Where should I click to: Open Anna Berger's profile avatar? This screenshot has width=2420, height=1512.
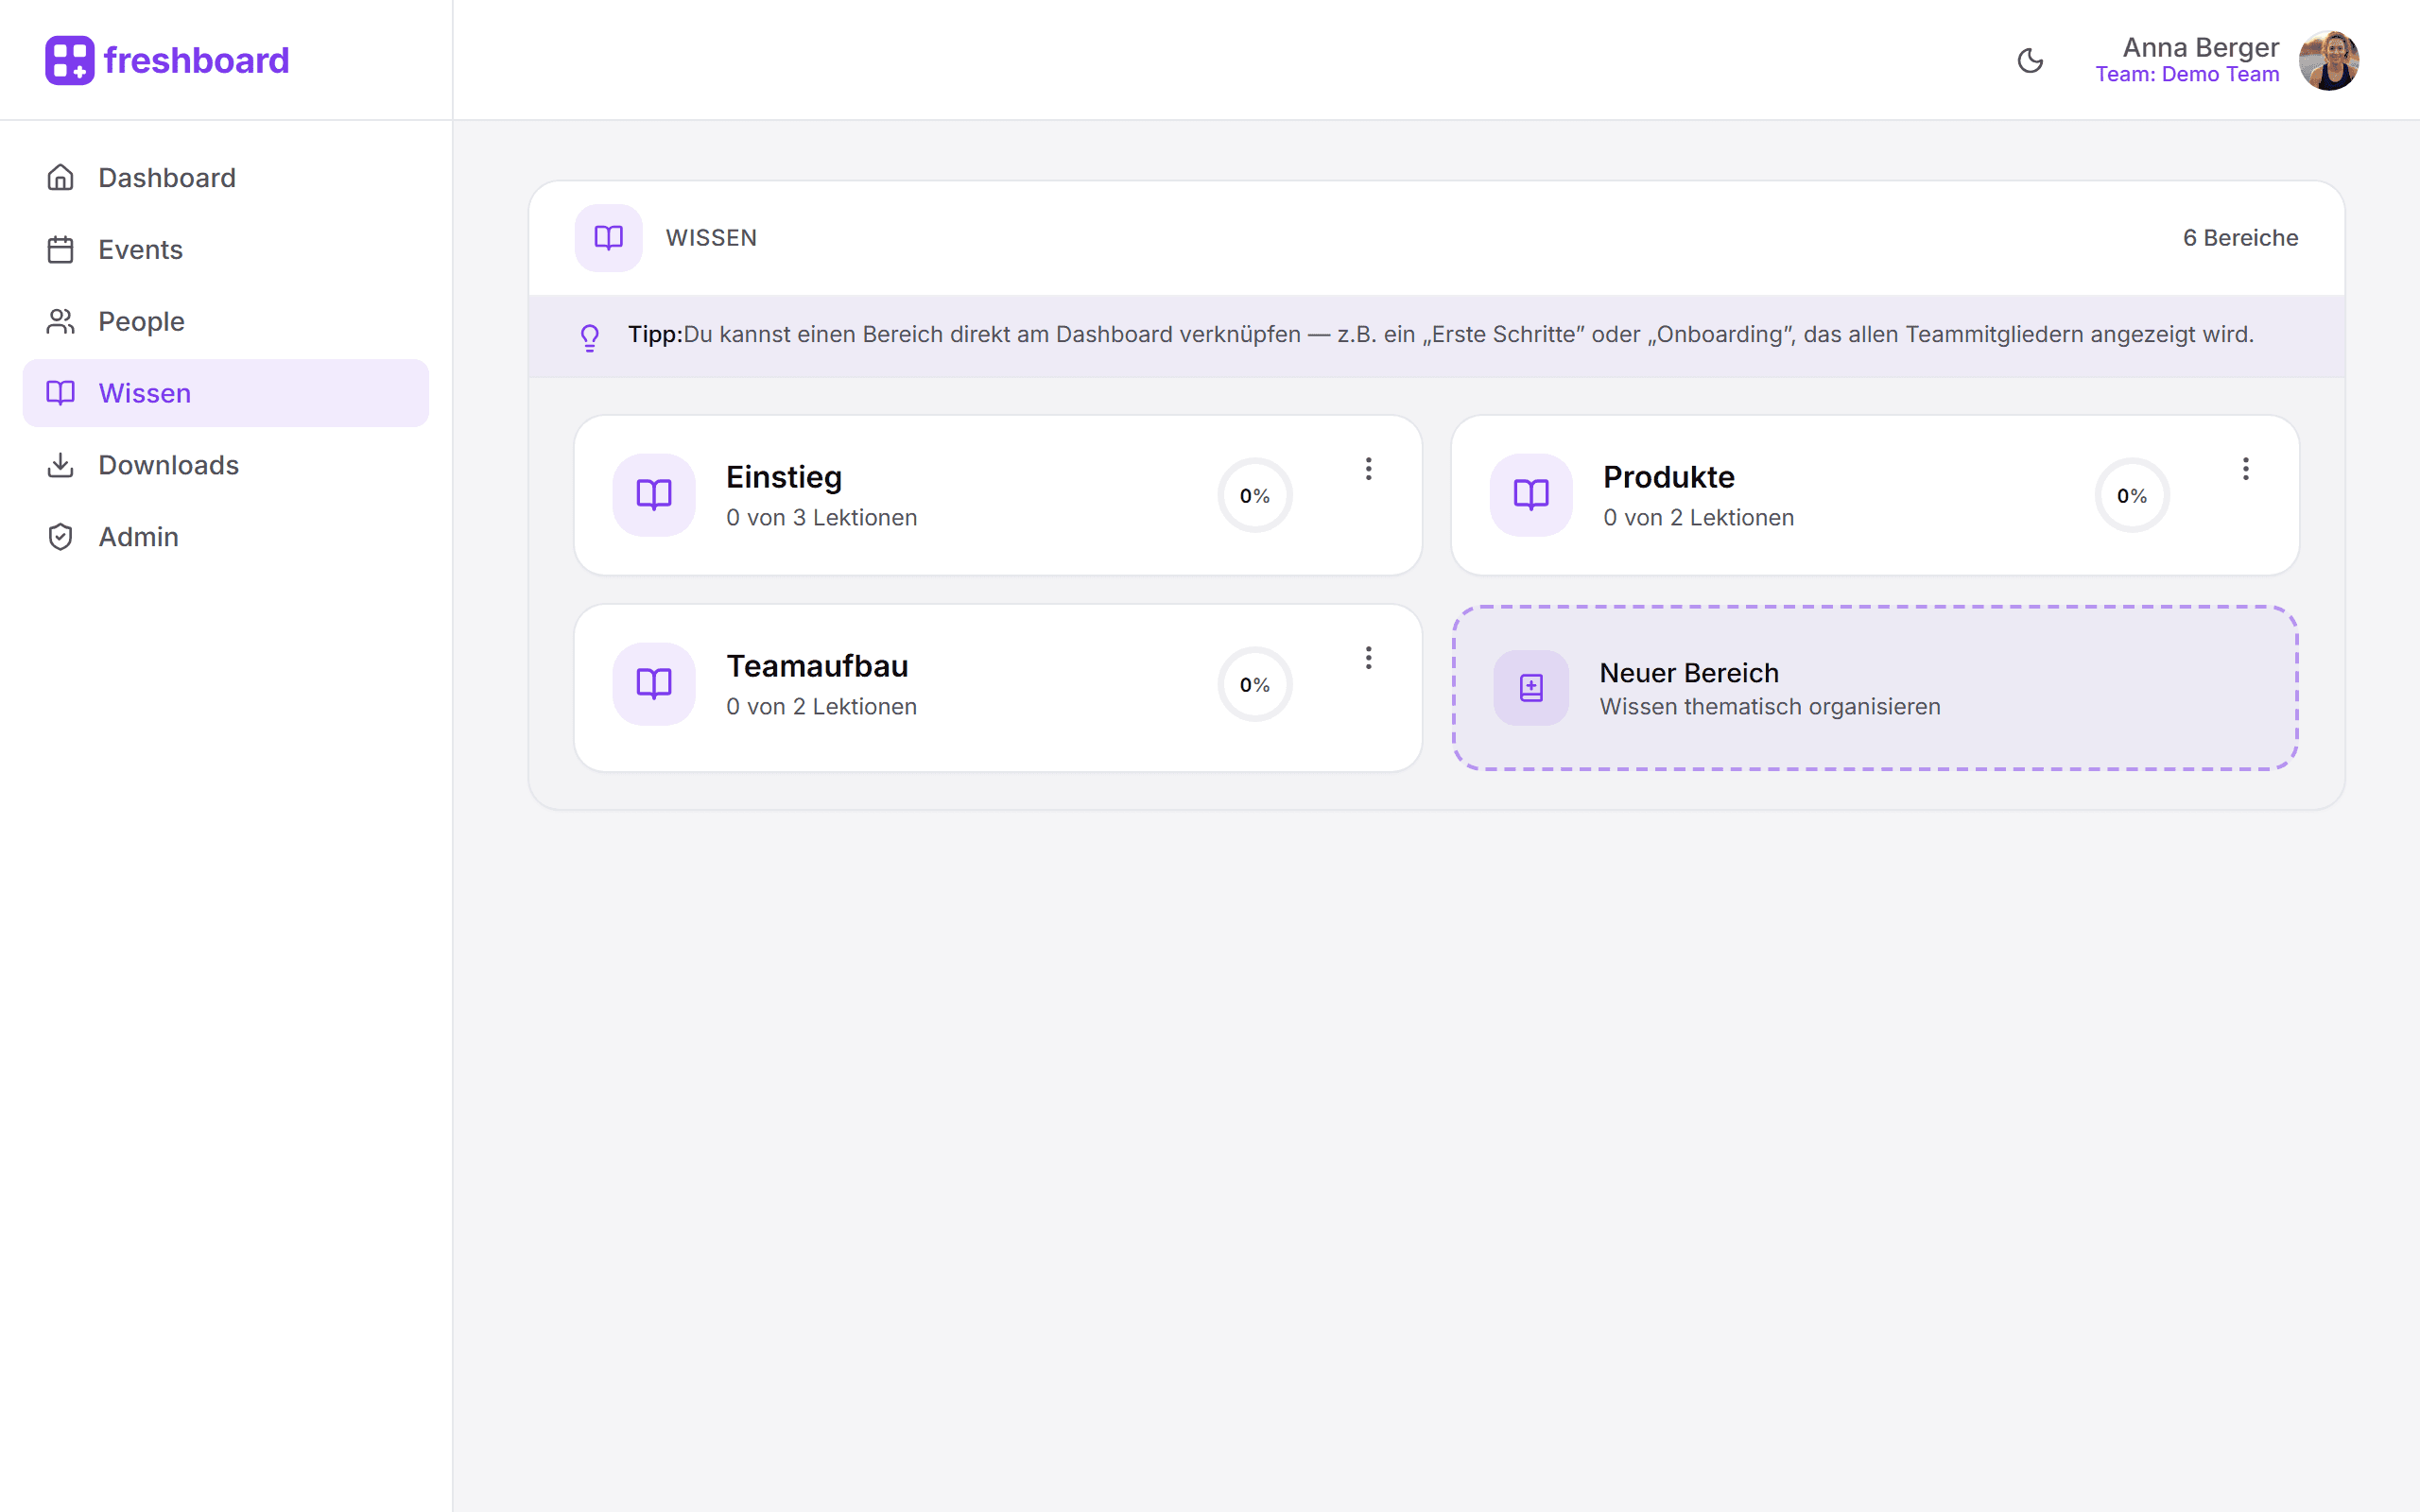(2329, 60)
